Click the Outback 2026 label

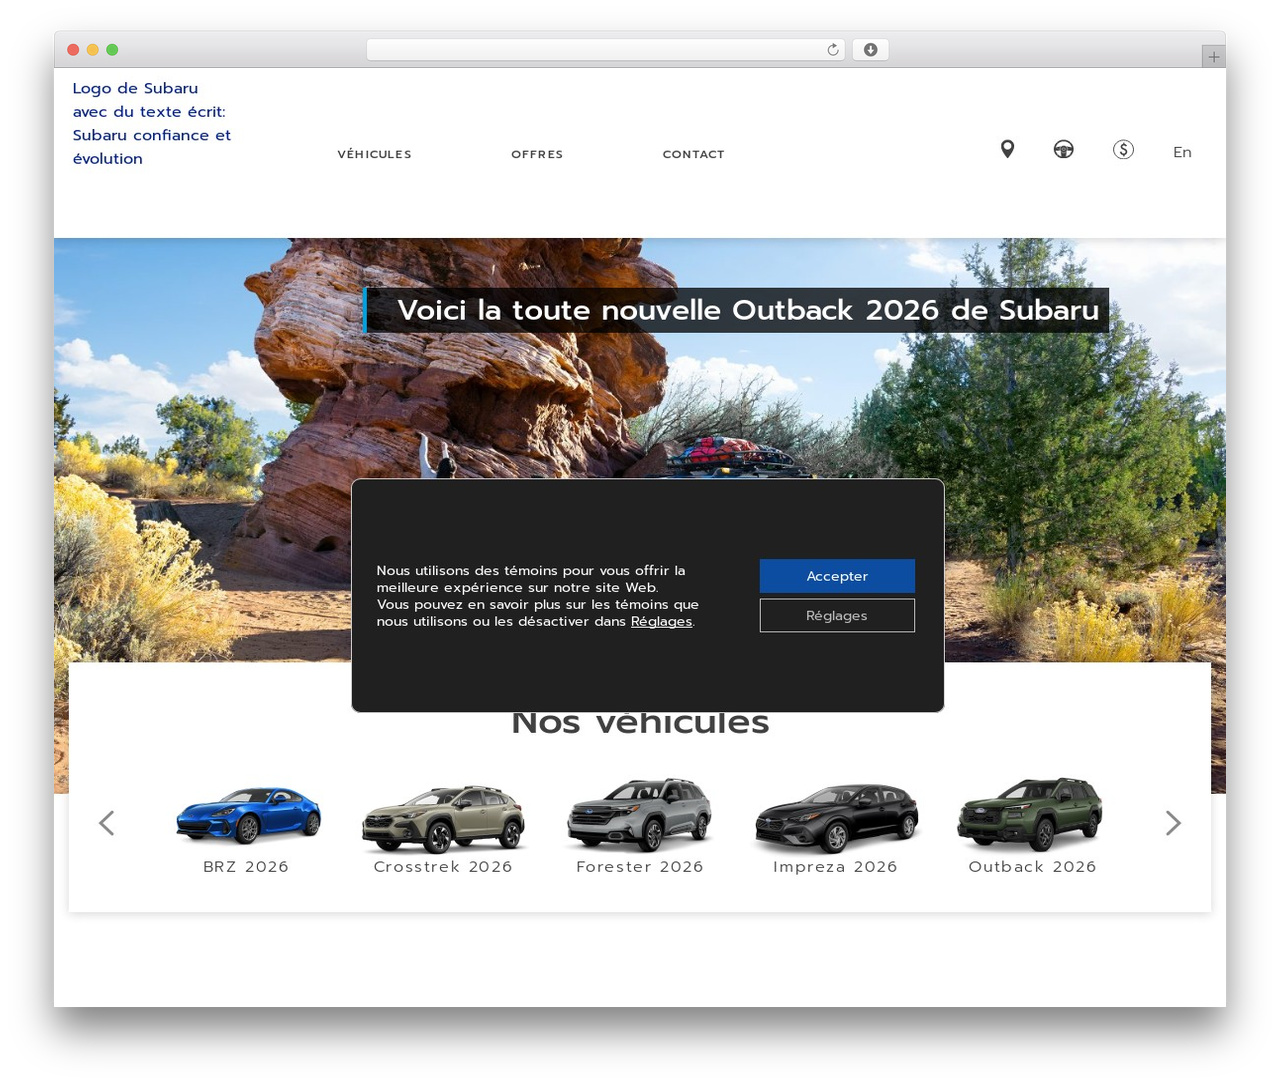tap(1032, 867)
